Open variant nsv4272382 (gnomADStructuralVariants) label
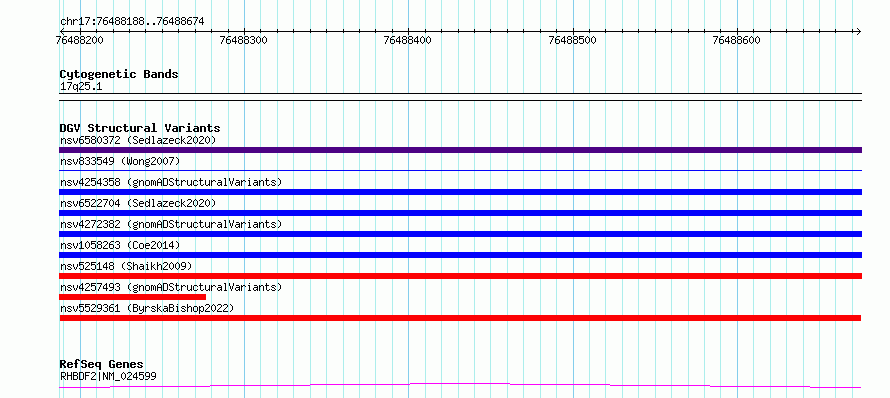890x398 pixels. (x=171, y=224)
